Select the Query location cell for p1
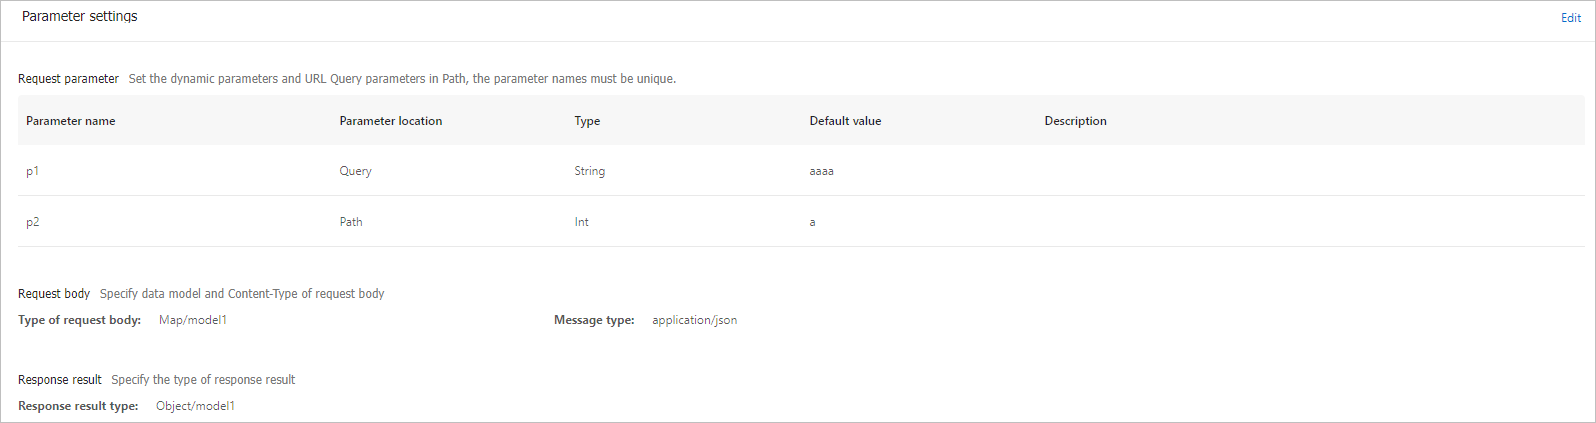This screenshot has height=423, width=1596. coord(356,171)
